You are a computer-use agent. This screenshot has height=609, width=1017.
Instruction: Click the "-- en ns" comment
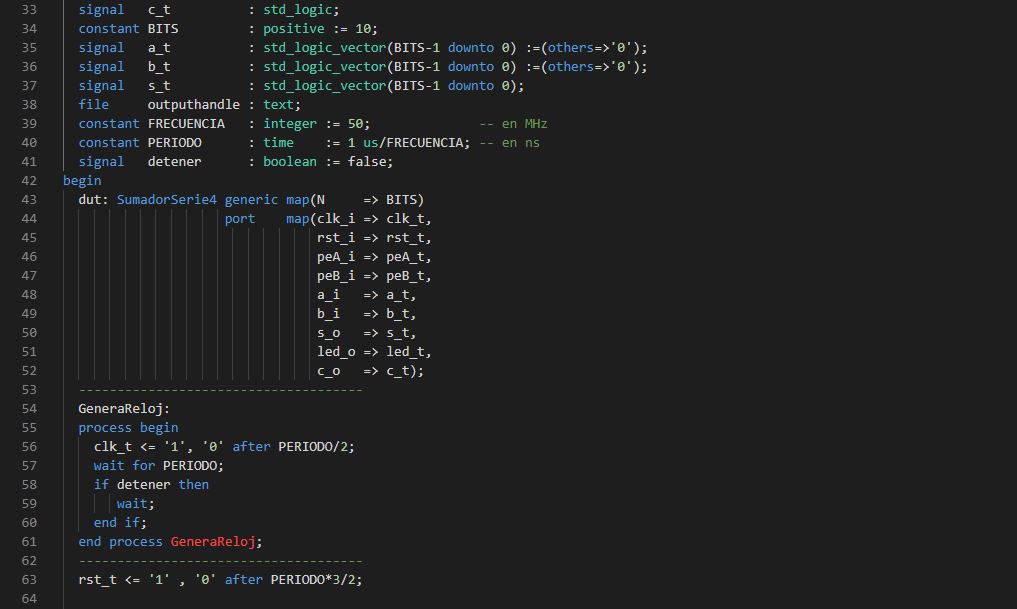pyautogui.click(x=509, y=143)
